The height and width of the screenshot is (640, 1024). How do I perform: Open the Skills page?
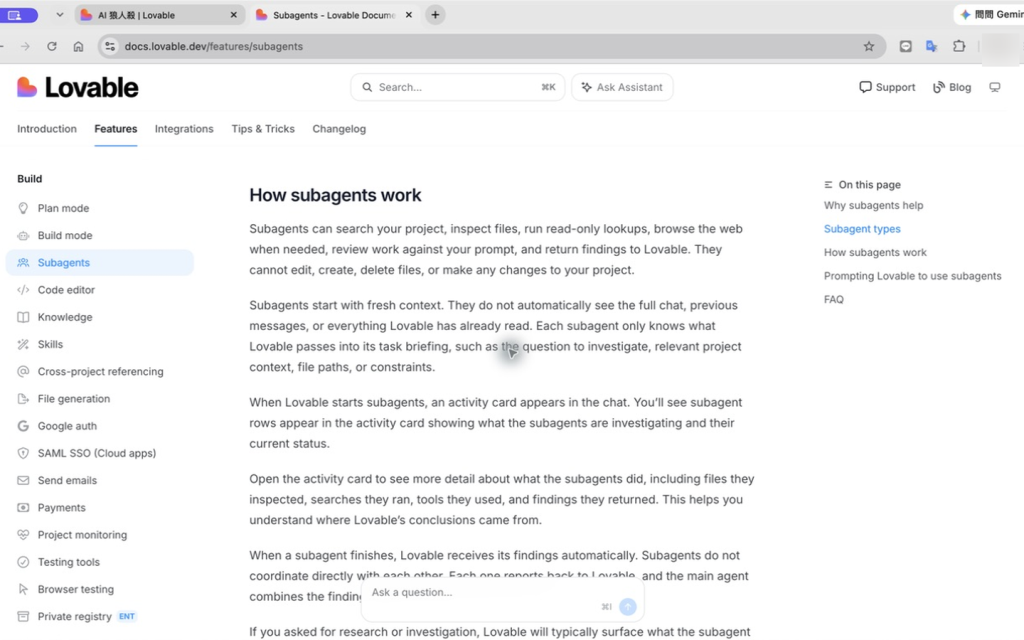[x=50, y=344]
